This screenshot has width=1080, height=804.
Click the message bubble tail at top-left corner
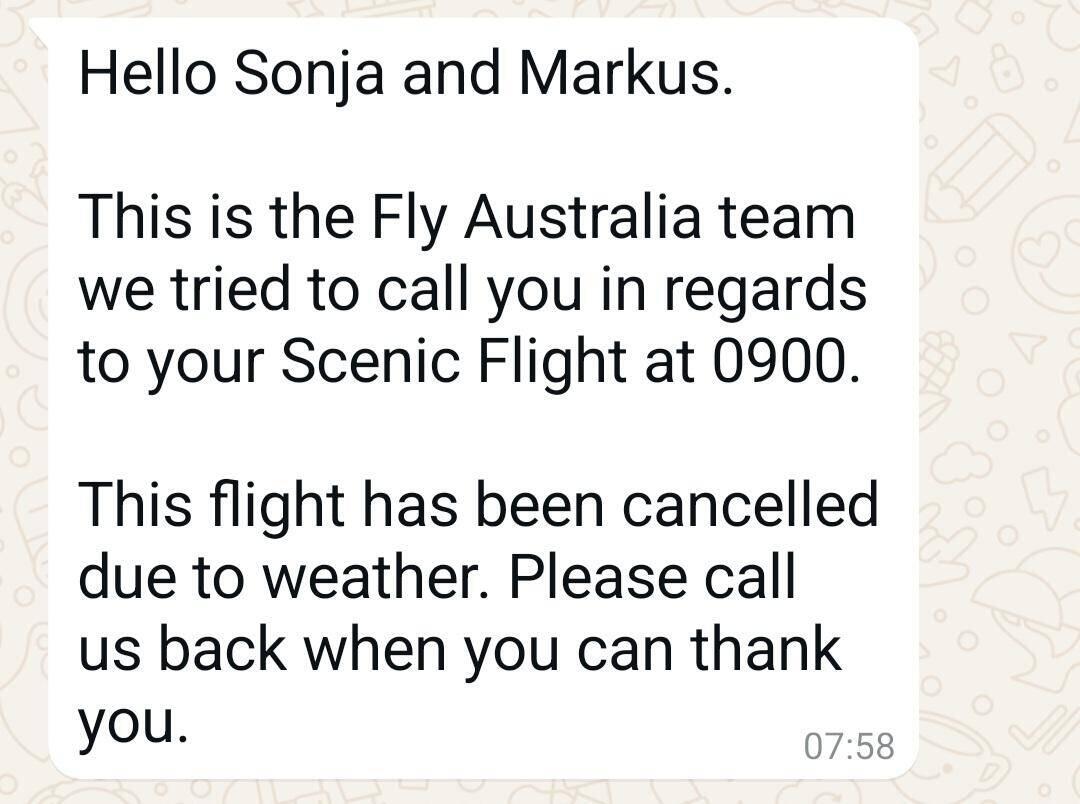(39, 34)
